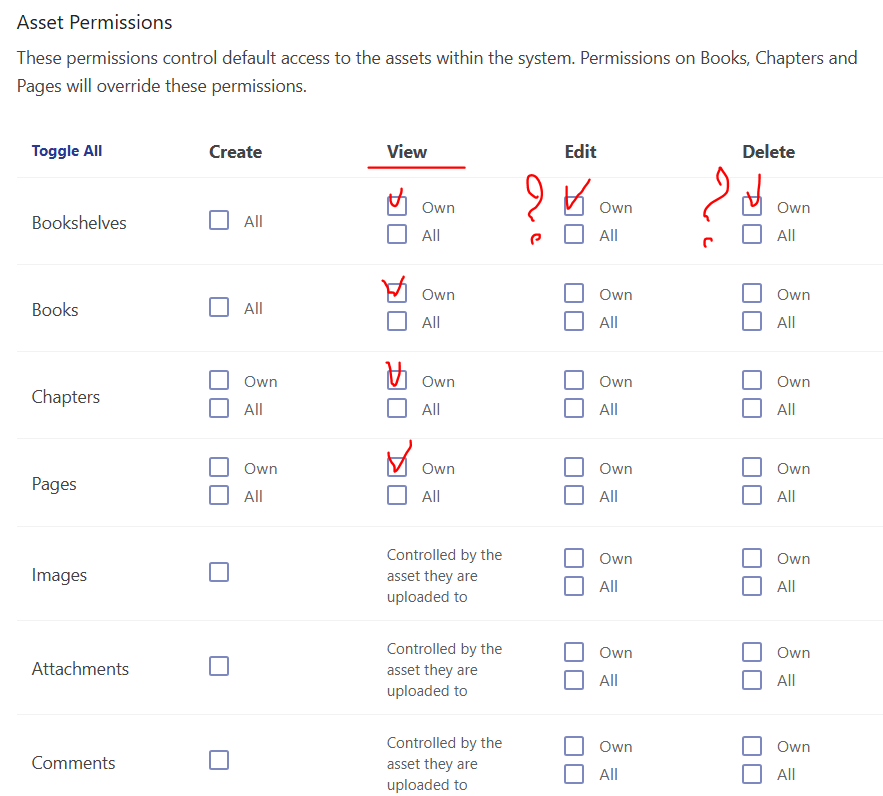Image resolution: width=883 pixels, height=796 pixels.
Task: Tick Edit Own for Bookshelves
Action: coord(574,206)
